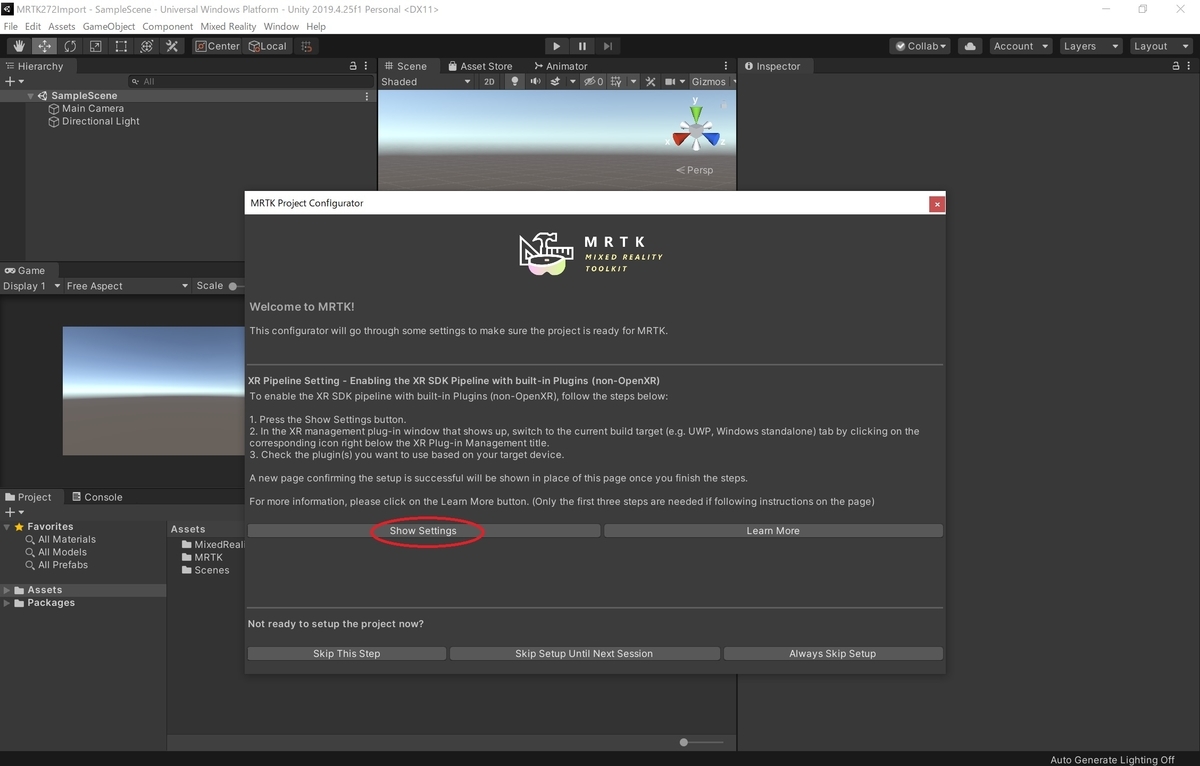Toggle grid snapping icon in toolbar
The width and height of the screenshot is (1200, 766).
pos(307,46)
